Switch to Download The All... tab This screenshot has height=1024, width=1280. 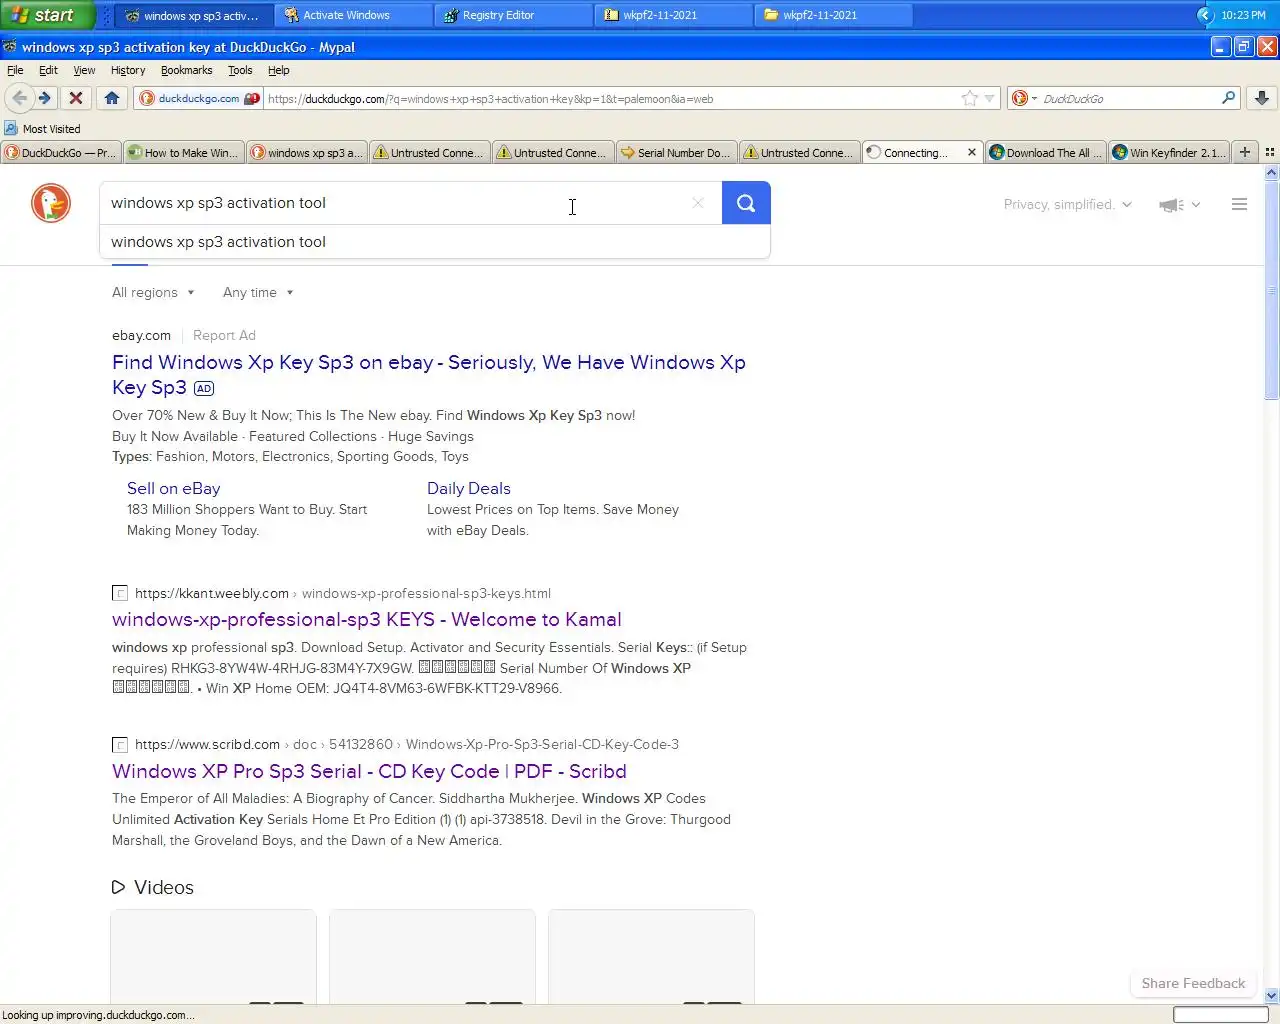coord(1046,153)
